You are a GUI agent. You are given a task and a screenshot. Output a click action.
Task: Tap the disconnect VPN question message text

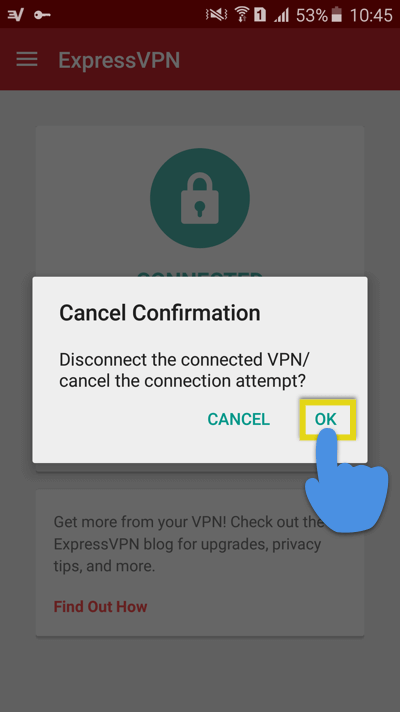[x=184, y=371]
